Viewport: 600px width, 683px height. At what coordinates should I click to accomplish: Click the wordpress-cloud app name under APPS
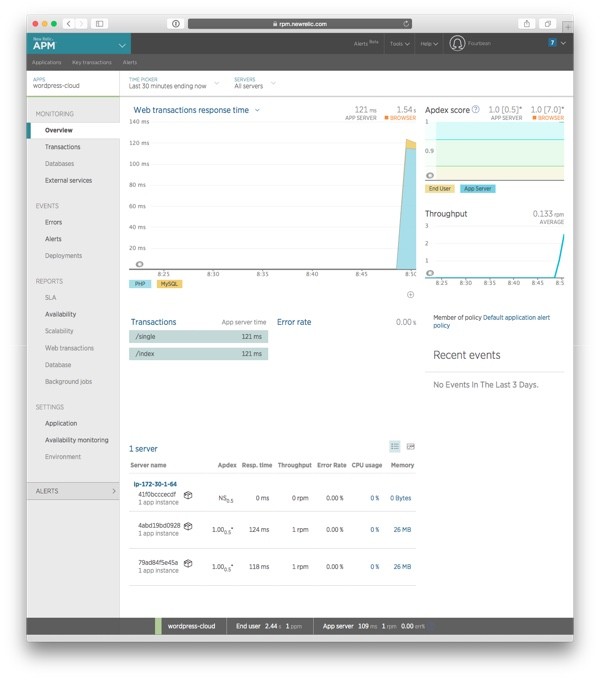tap(56, 86)
